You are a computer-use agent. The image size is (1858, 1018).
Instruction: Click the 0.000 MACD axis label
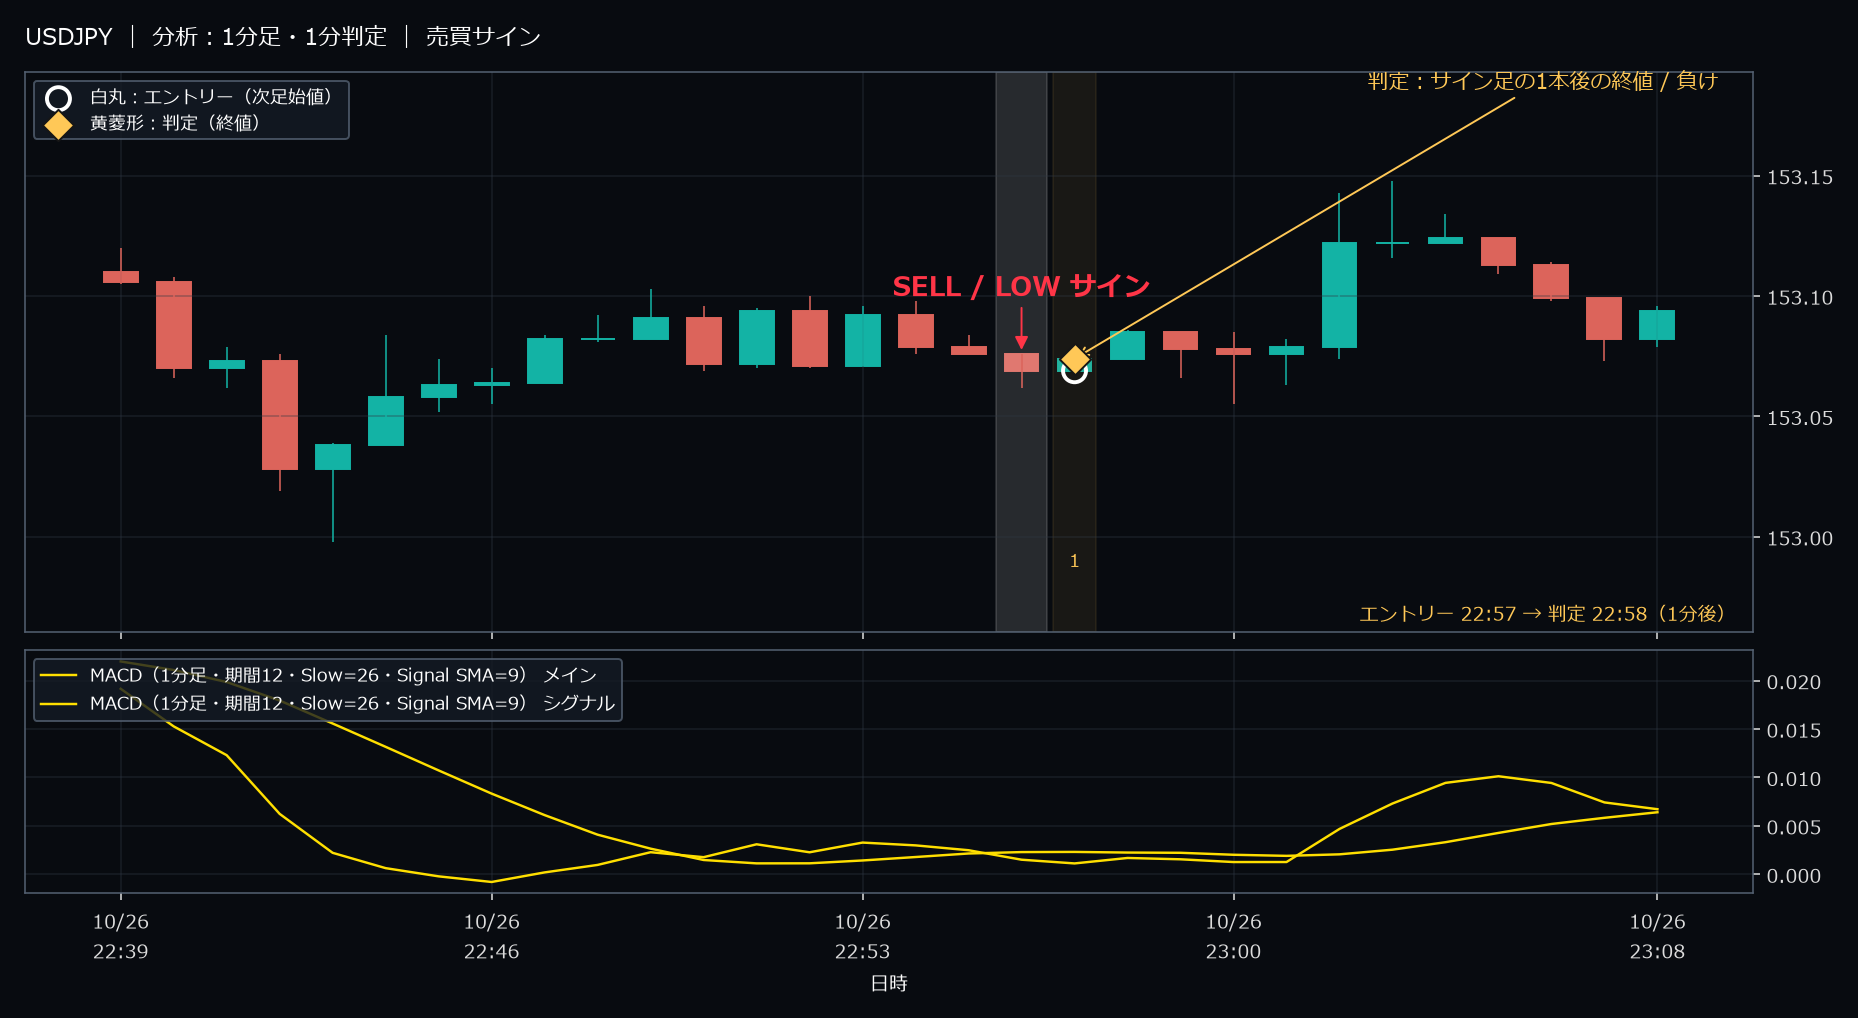(x=1794, y=876)
